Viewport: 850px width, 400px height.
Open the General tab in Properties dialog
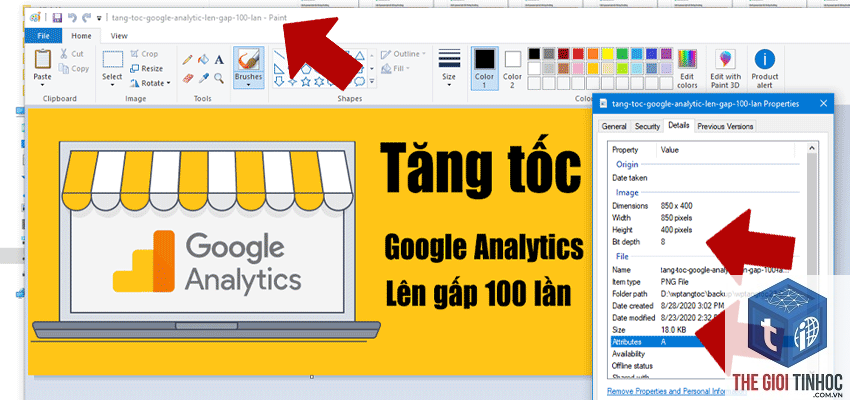coord(614,126)
